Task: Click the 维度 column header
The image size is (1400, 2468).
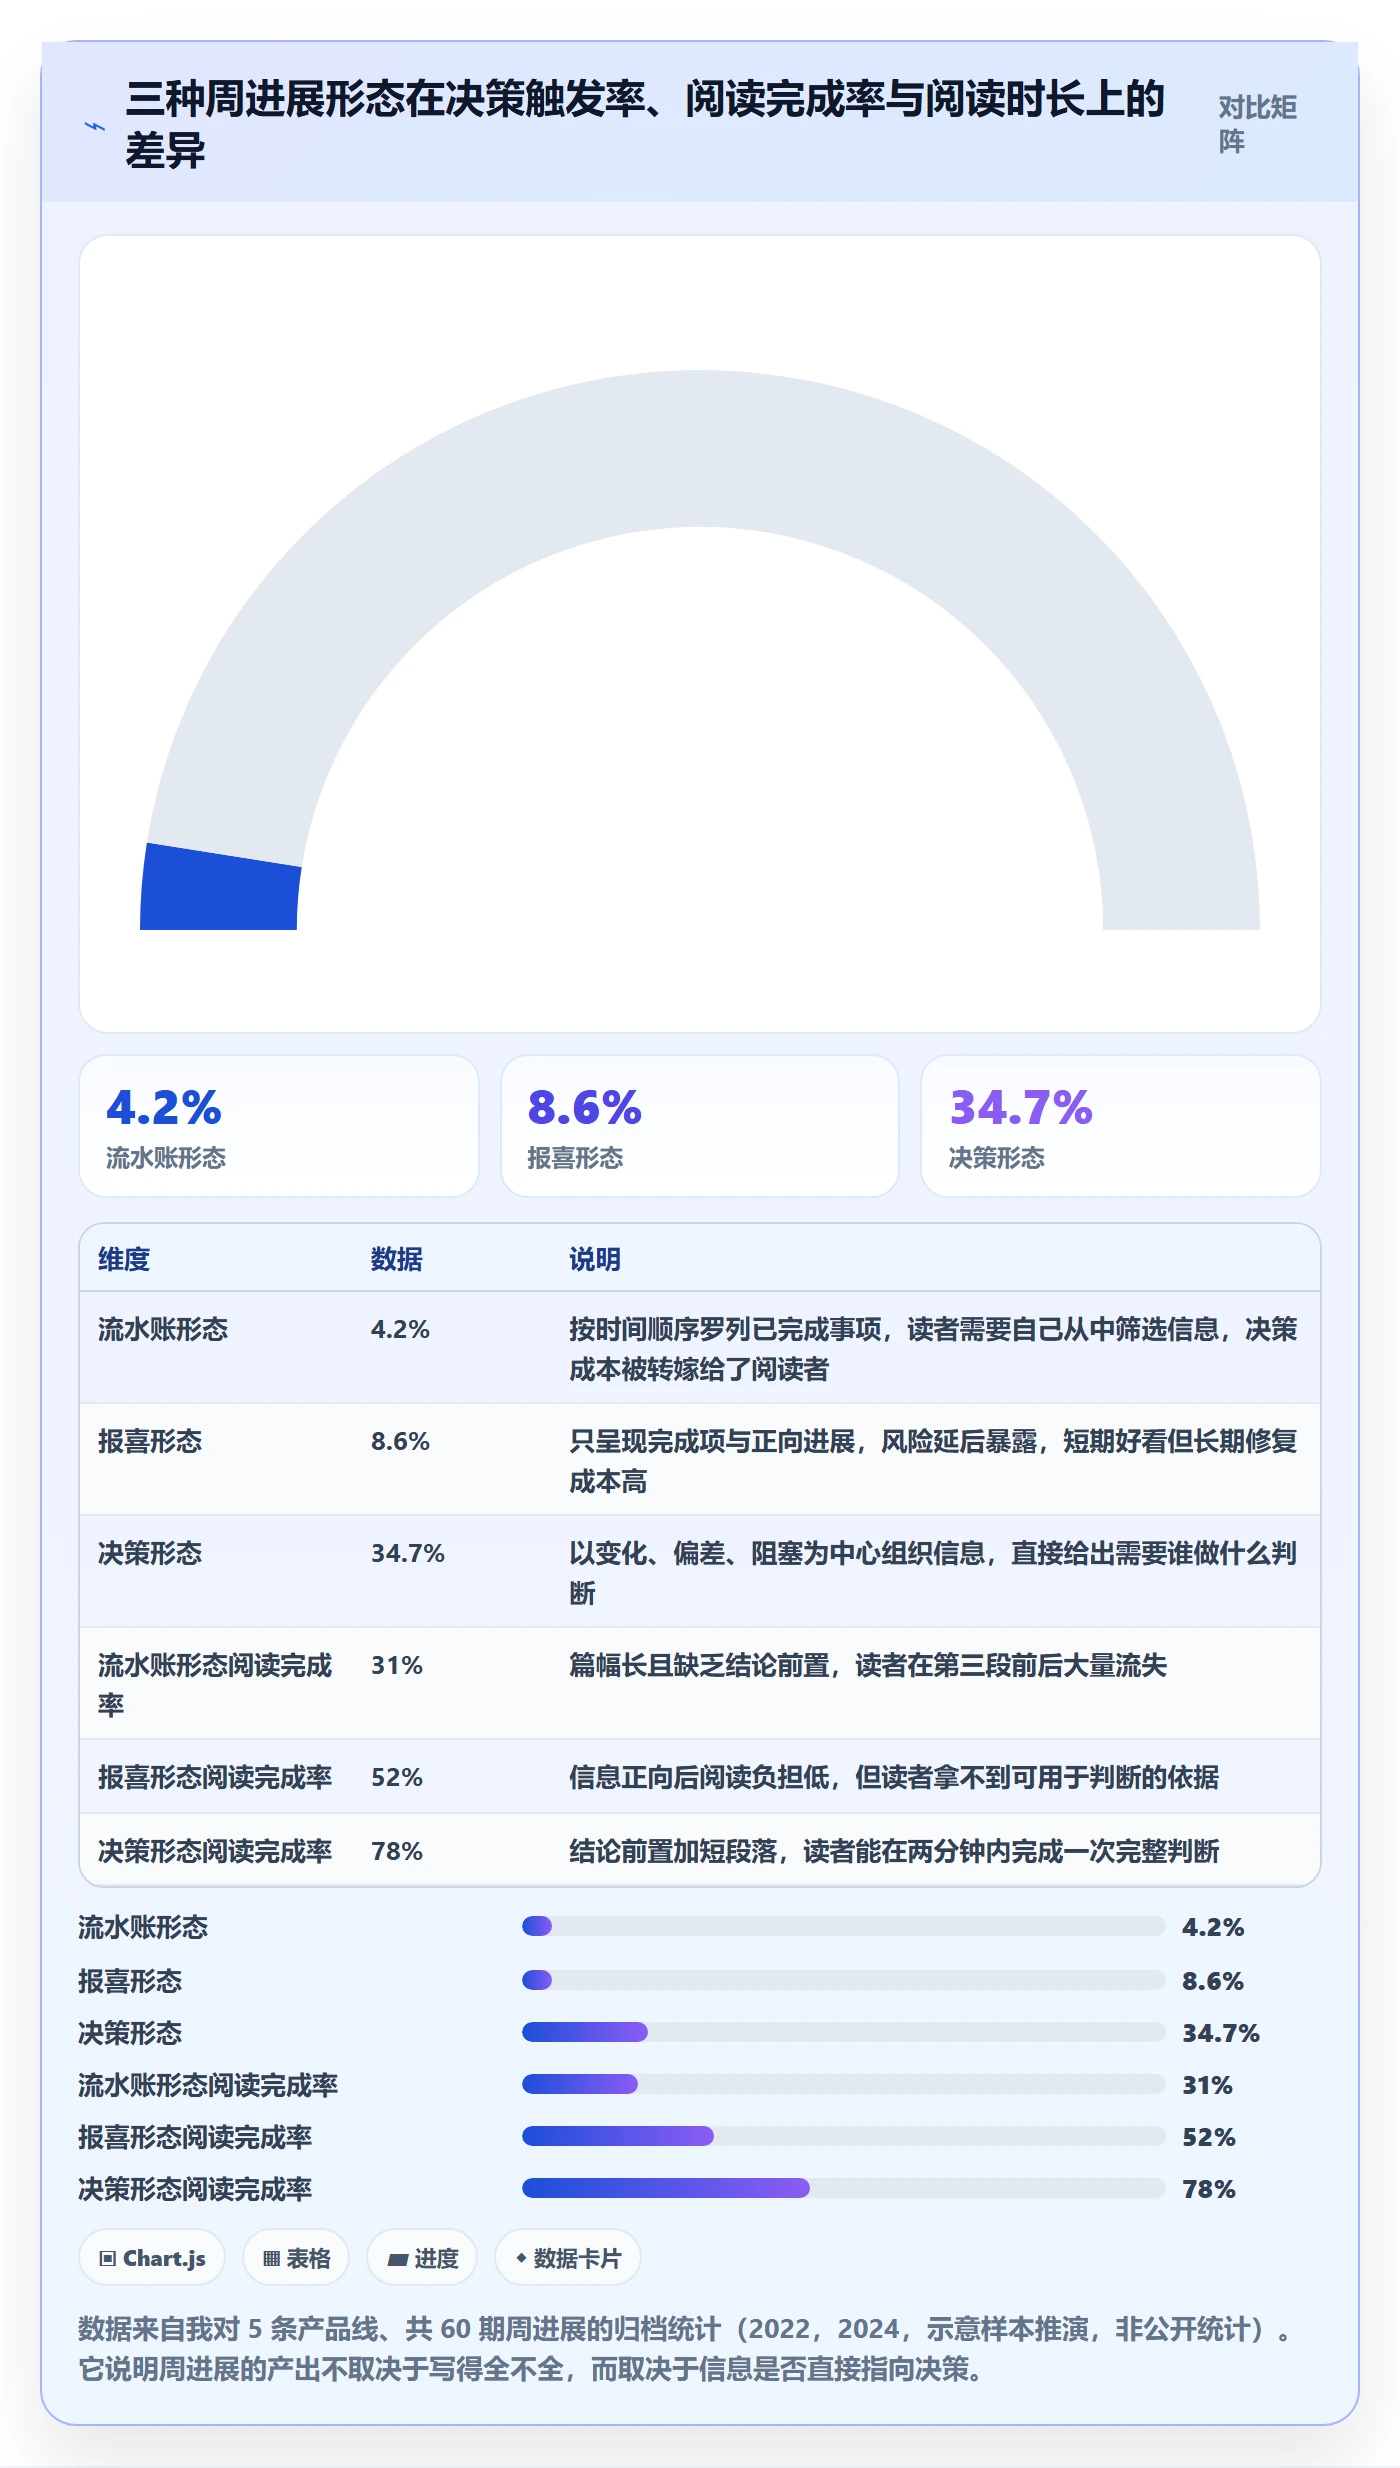Action: click(124, 1259)
